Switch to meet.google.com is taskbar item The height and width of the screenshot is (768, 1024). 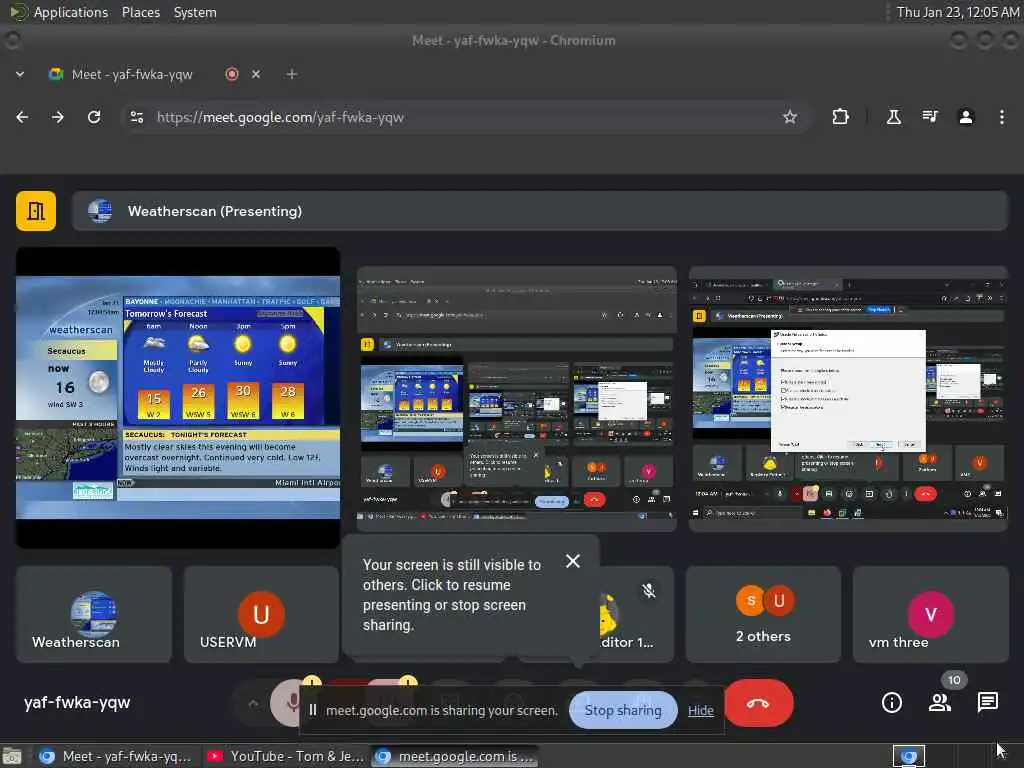(455, 756)
